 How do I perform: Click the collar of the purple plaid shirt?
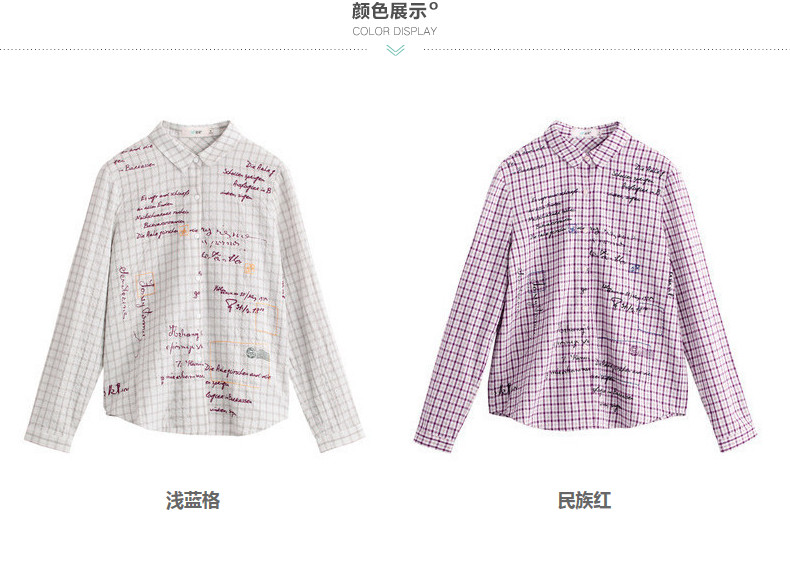[x=584, y=144]
